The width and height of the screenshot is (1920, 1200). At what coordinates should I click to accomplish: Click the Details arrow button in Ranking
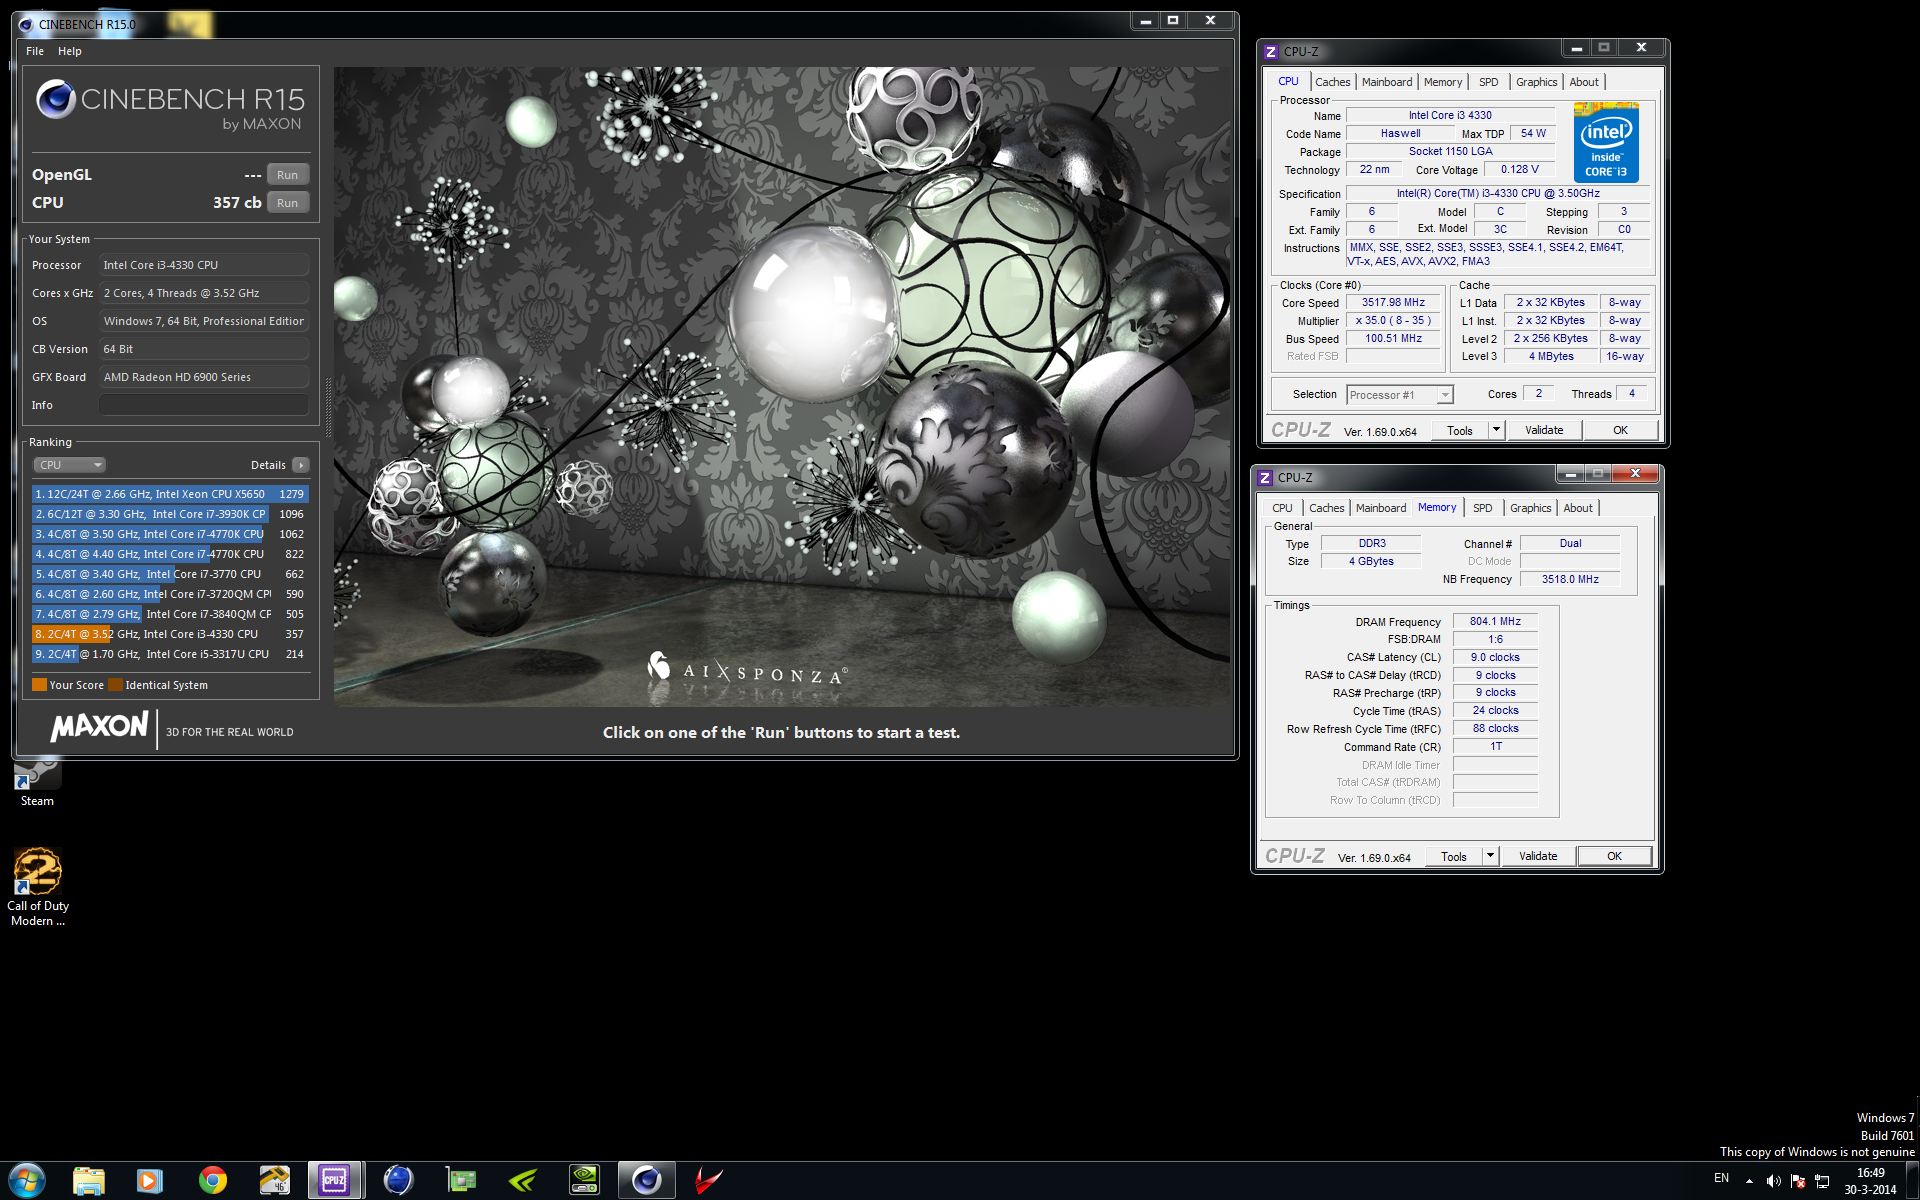pos(301,465)
